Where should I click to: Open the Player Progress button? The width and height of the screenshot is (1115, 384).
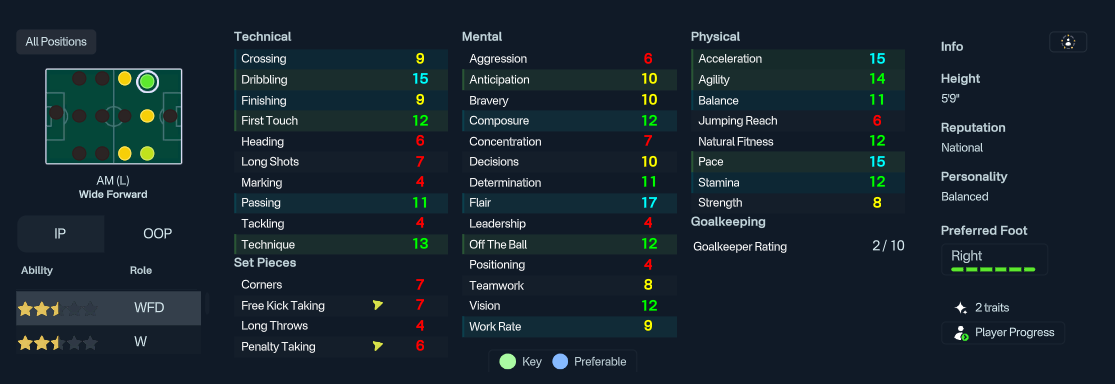tap(1003, 333)
